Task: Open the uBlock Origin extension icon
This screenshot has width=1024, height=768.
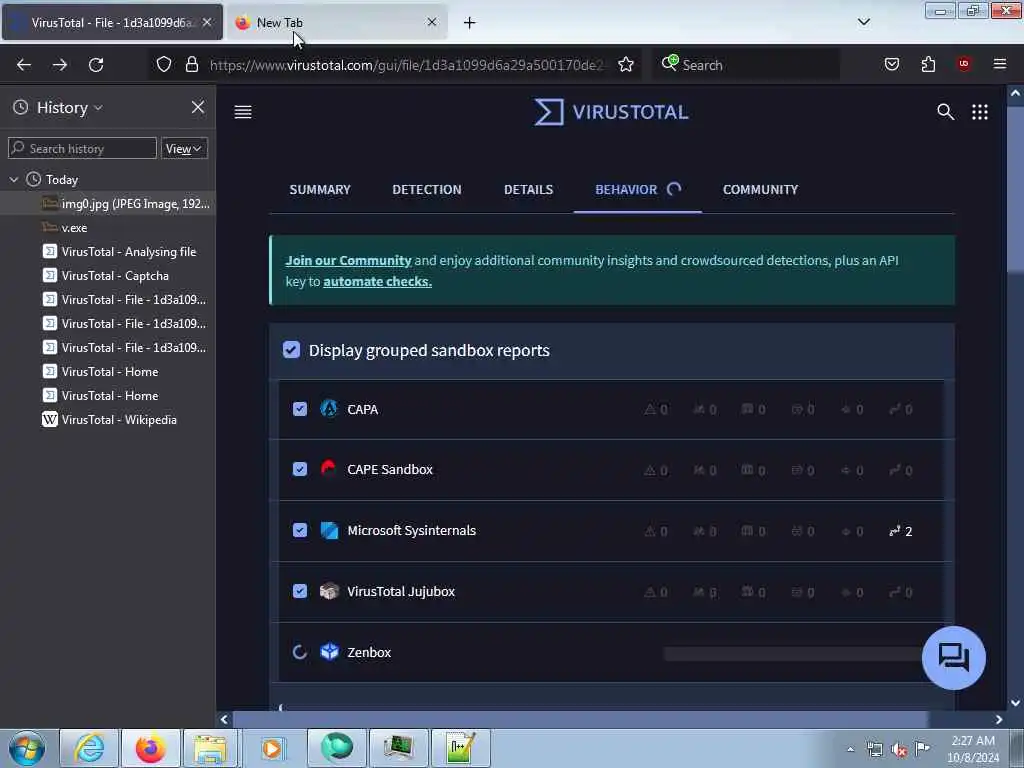Action: 963,63
